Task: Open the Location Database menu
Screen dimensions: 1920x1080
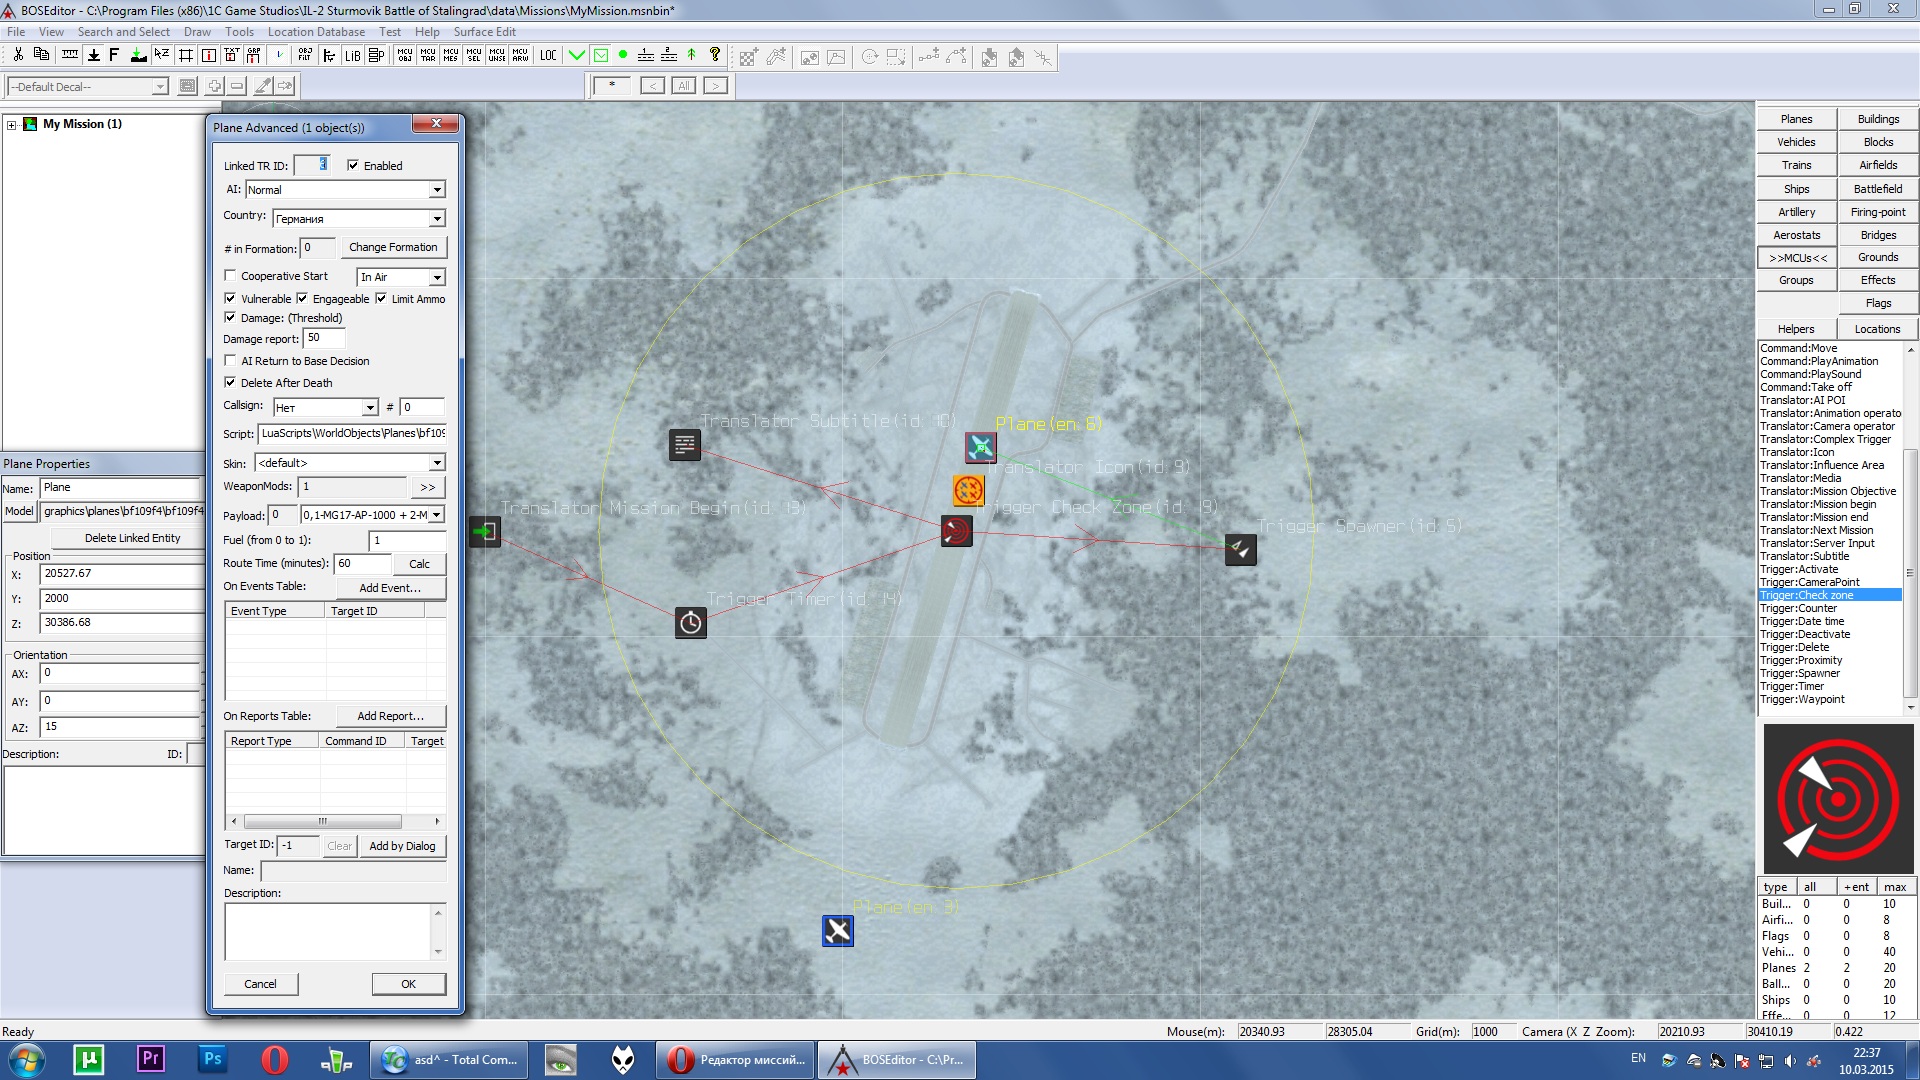Action: pyautogui.click(x=316, y=32)
